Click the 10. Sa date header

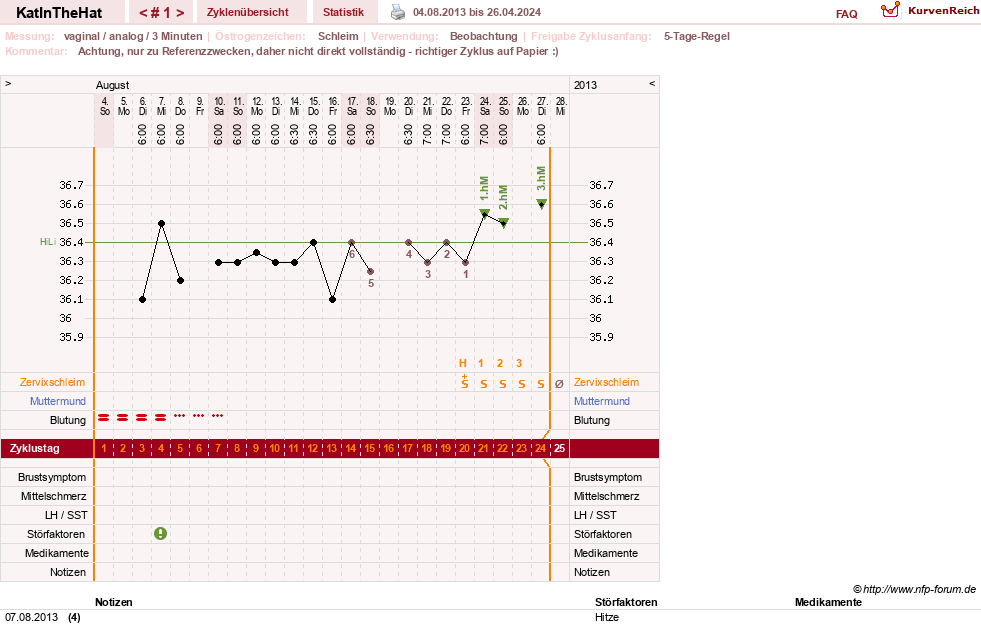point(219,106)
